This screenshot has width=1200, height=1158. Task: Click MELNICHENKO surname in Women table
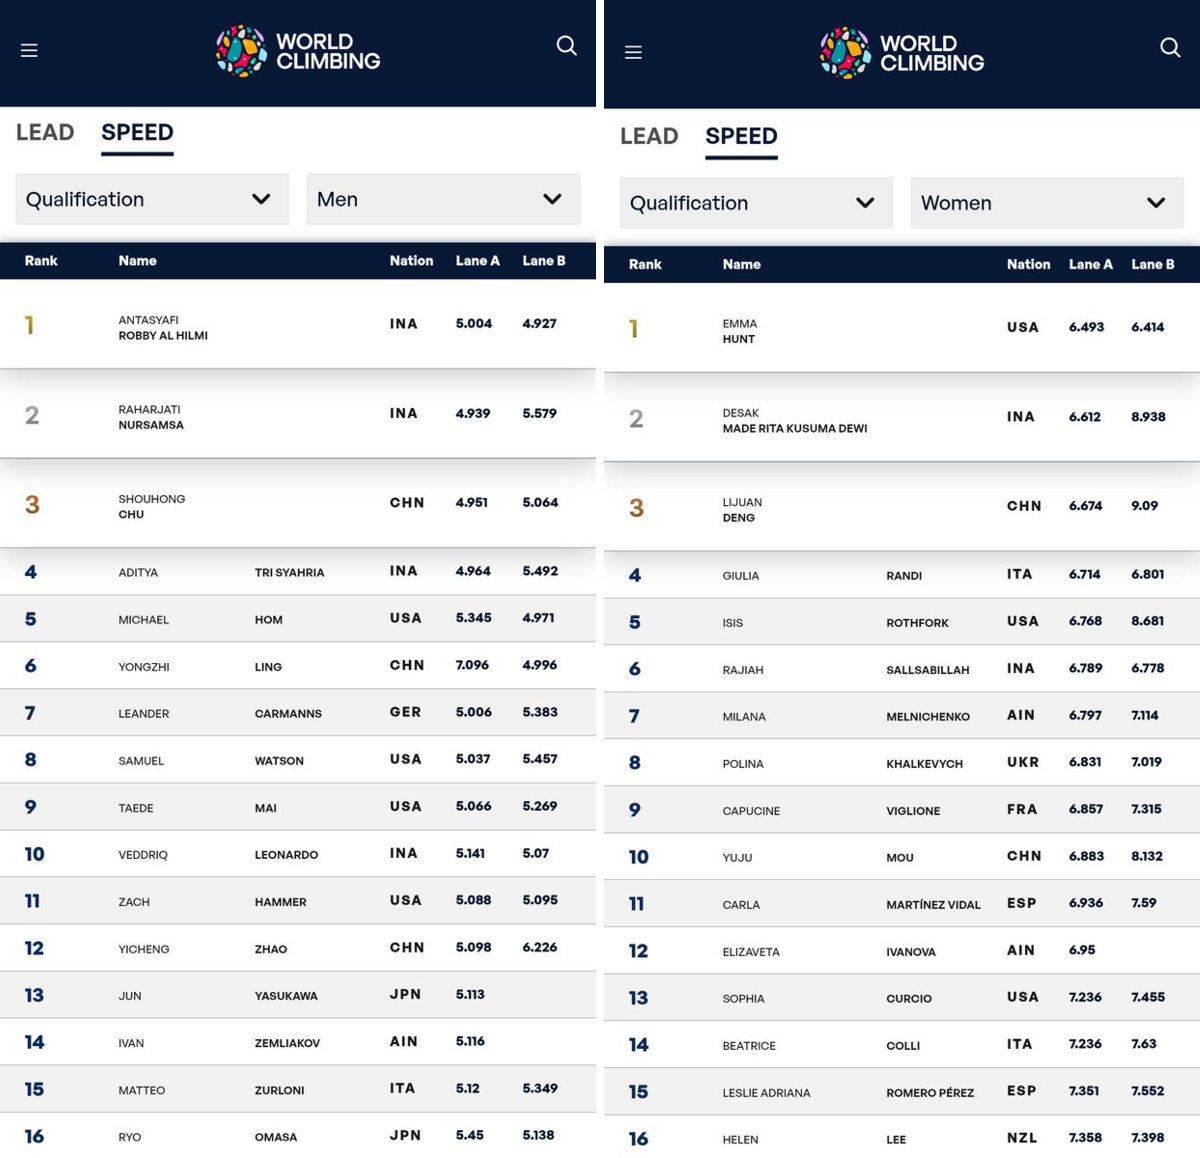928,717
